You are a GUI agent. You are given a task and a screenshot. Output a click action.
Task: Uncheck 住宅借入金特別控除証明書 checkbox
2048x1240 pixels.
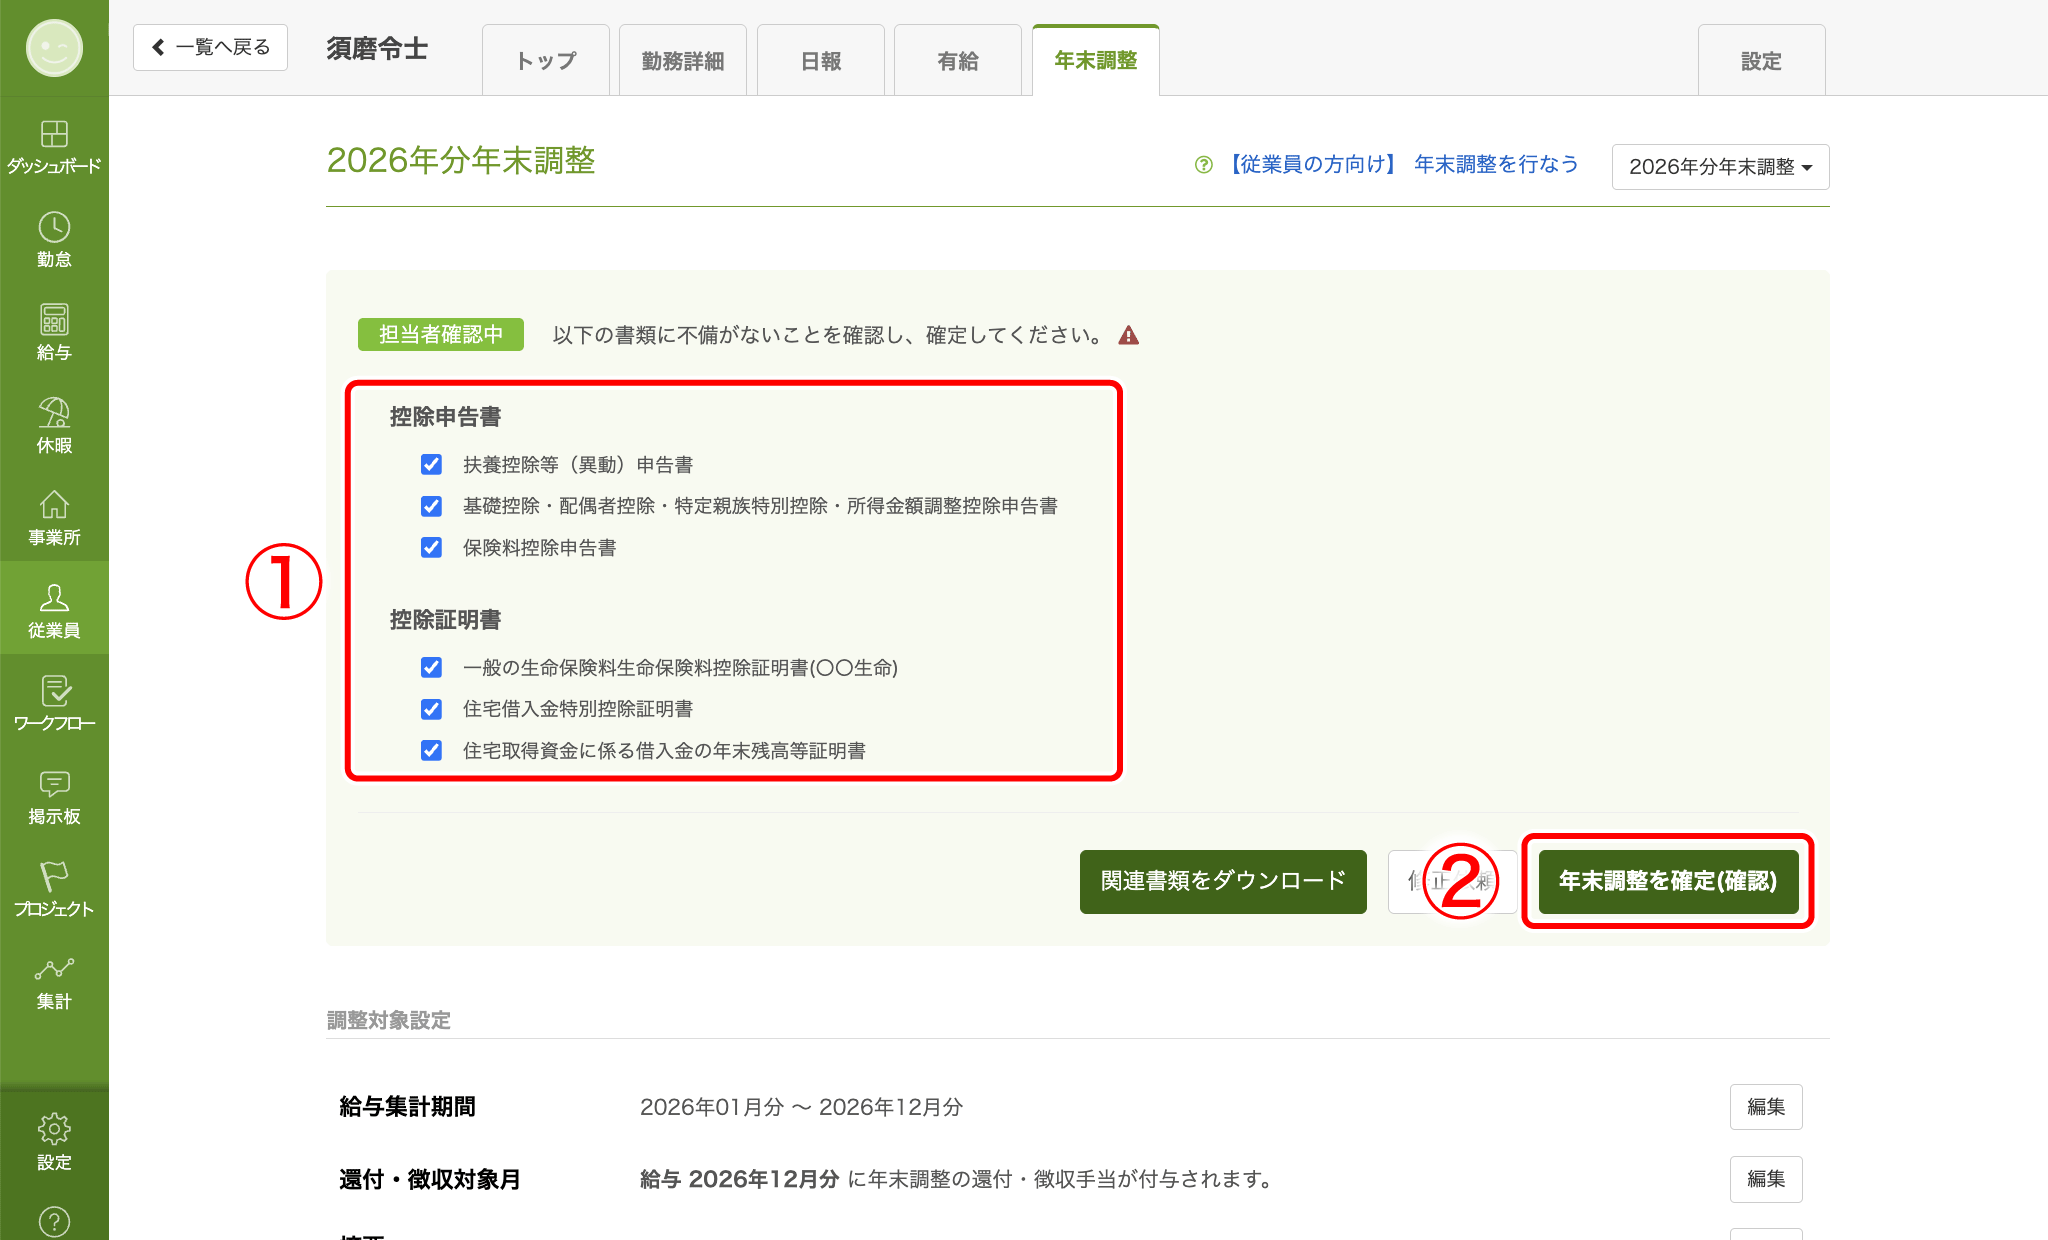(431, 709)
